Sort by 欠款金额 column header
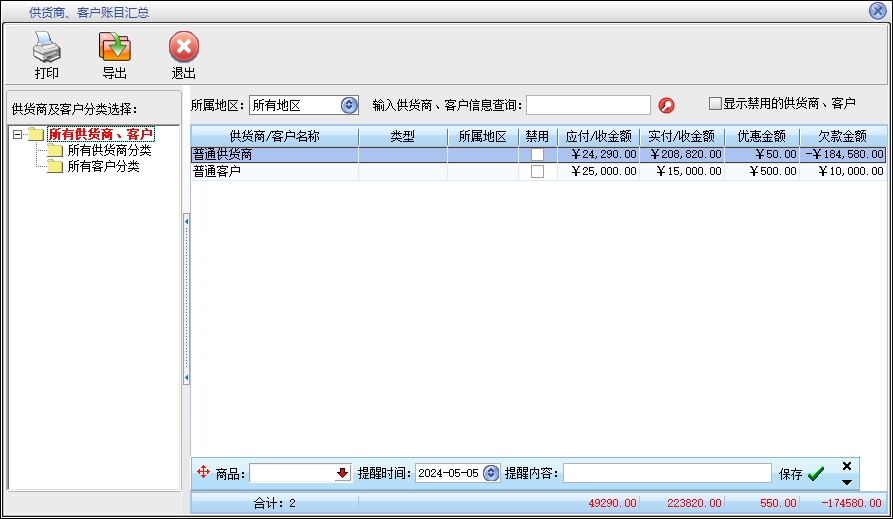 842,137
